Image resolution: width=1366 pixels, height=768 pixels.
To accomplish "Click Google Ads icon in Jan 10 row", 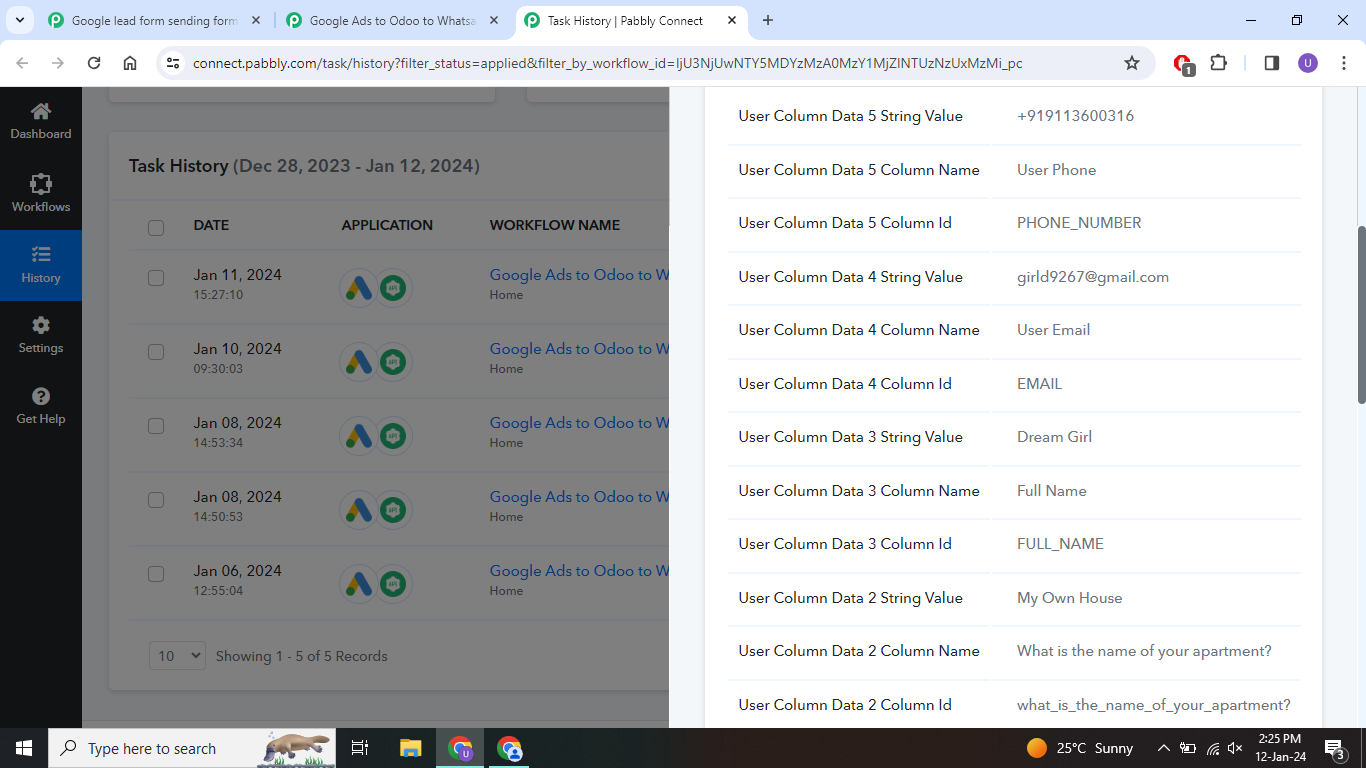I will tap(359, 362).
